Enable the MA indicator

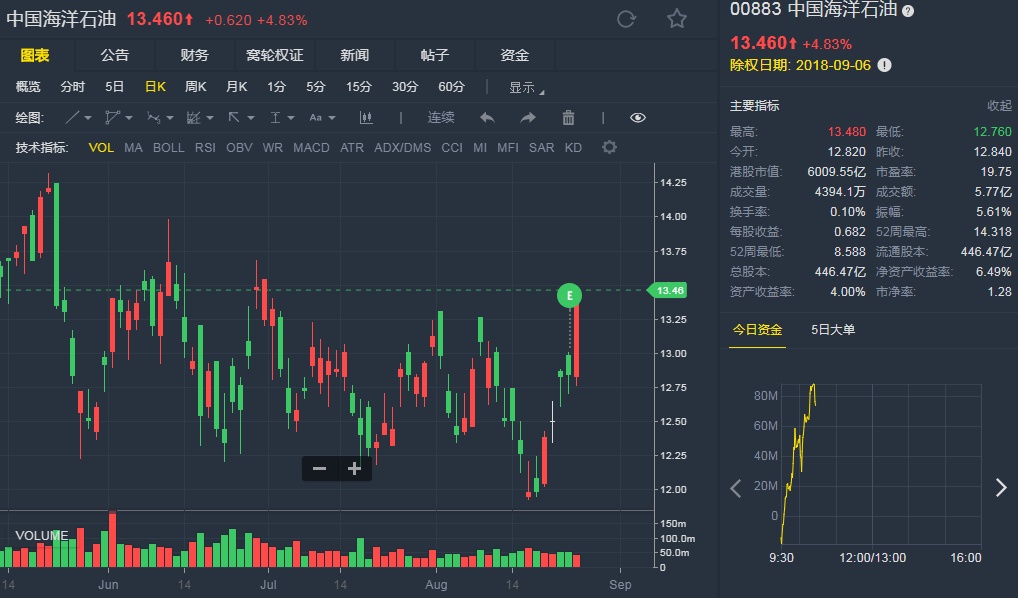133,147
